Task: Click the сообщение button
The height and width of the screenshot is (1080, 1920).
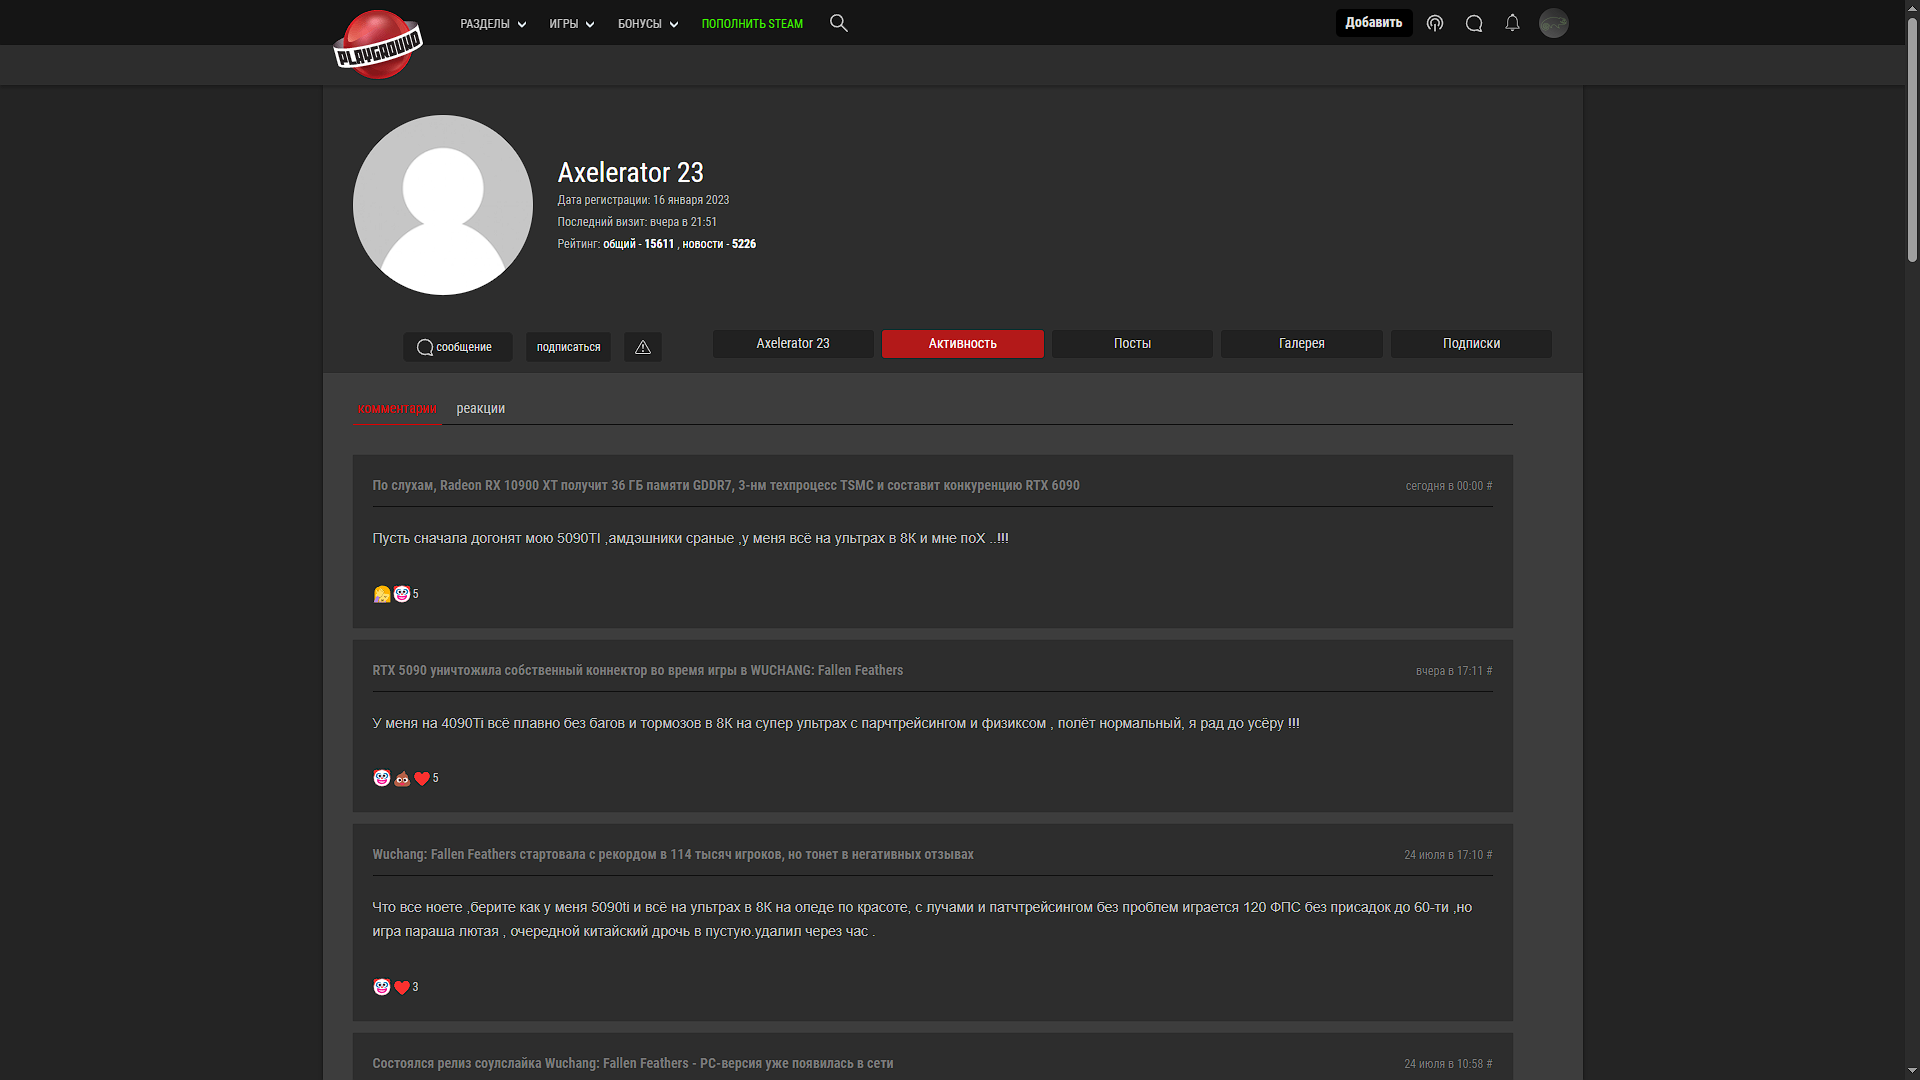Action: tap(458, 347)
